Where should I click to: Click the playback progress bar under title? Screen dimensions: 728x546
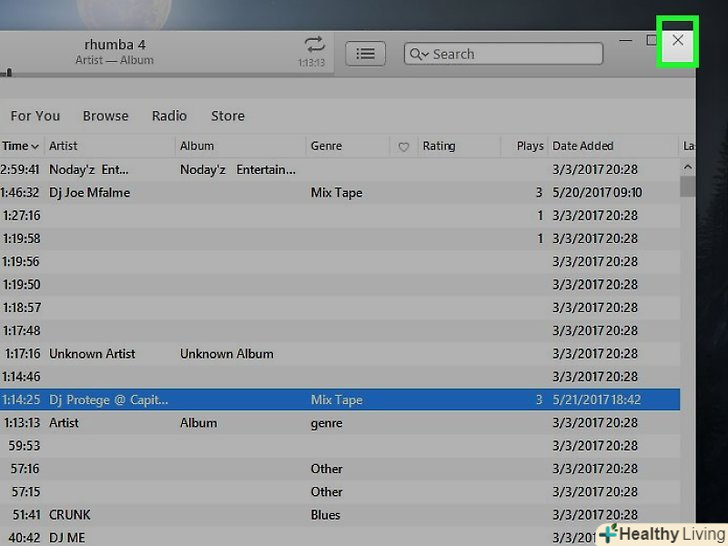click(150, 73)
